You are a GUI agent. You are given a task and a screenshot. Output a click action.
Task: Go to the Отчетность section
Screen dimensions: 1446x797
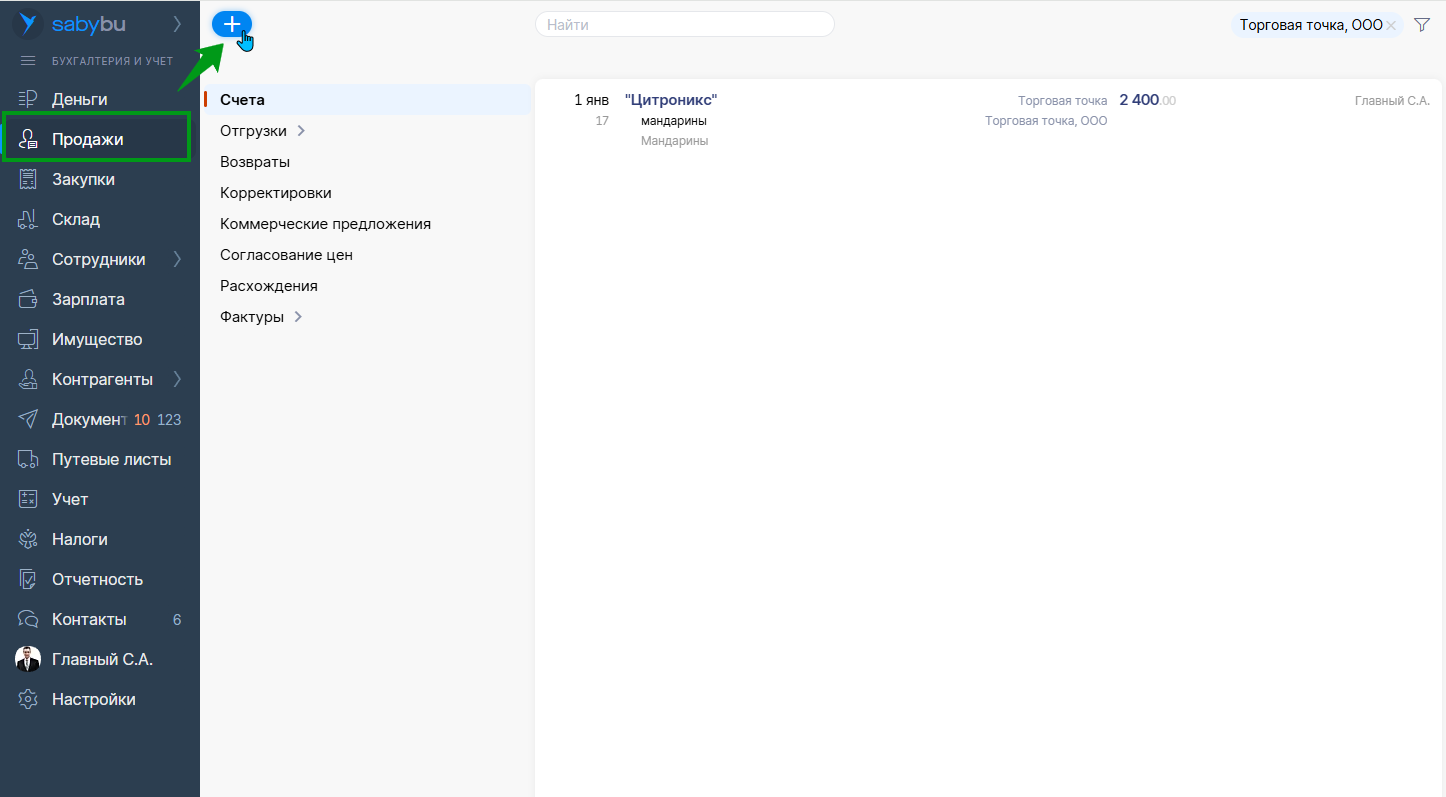97,579
